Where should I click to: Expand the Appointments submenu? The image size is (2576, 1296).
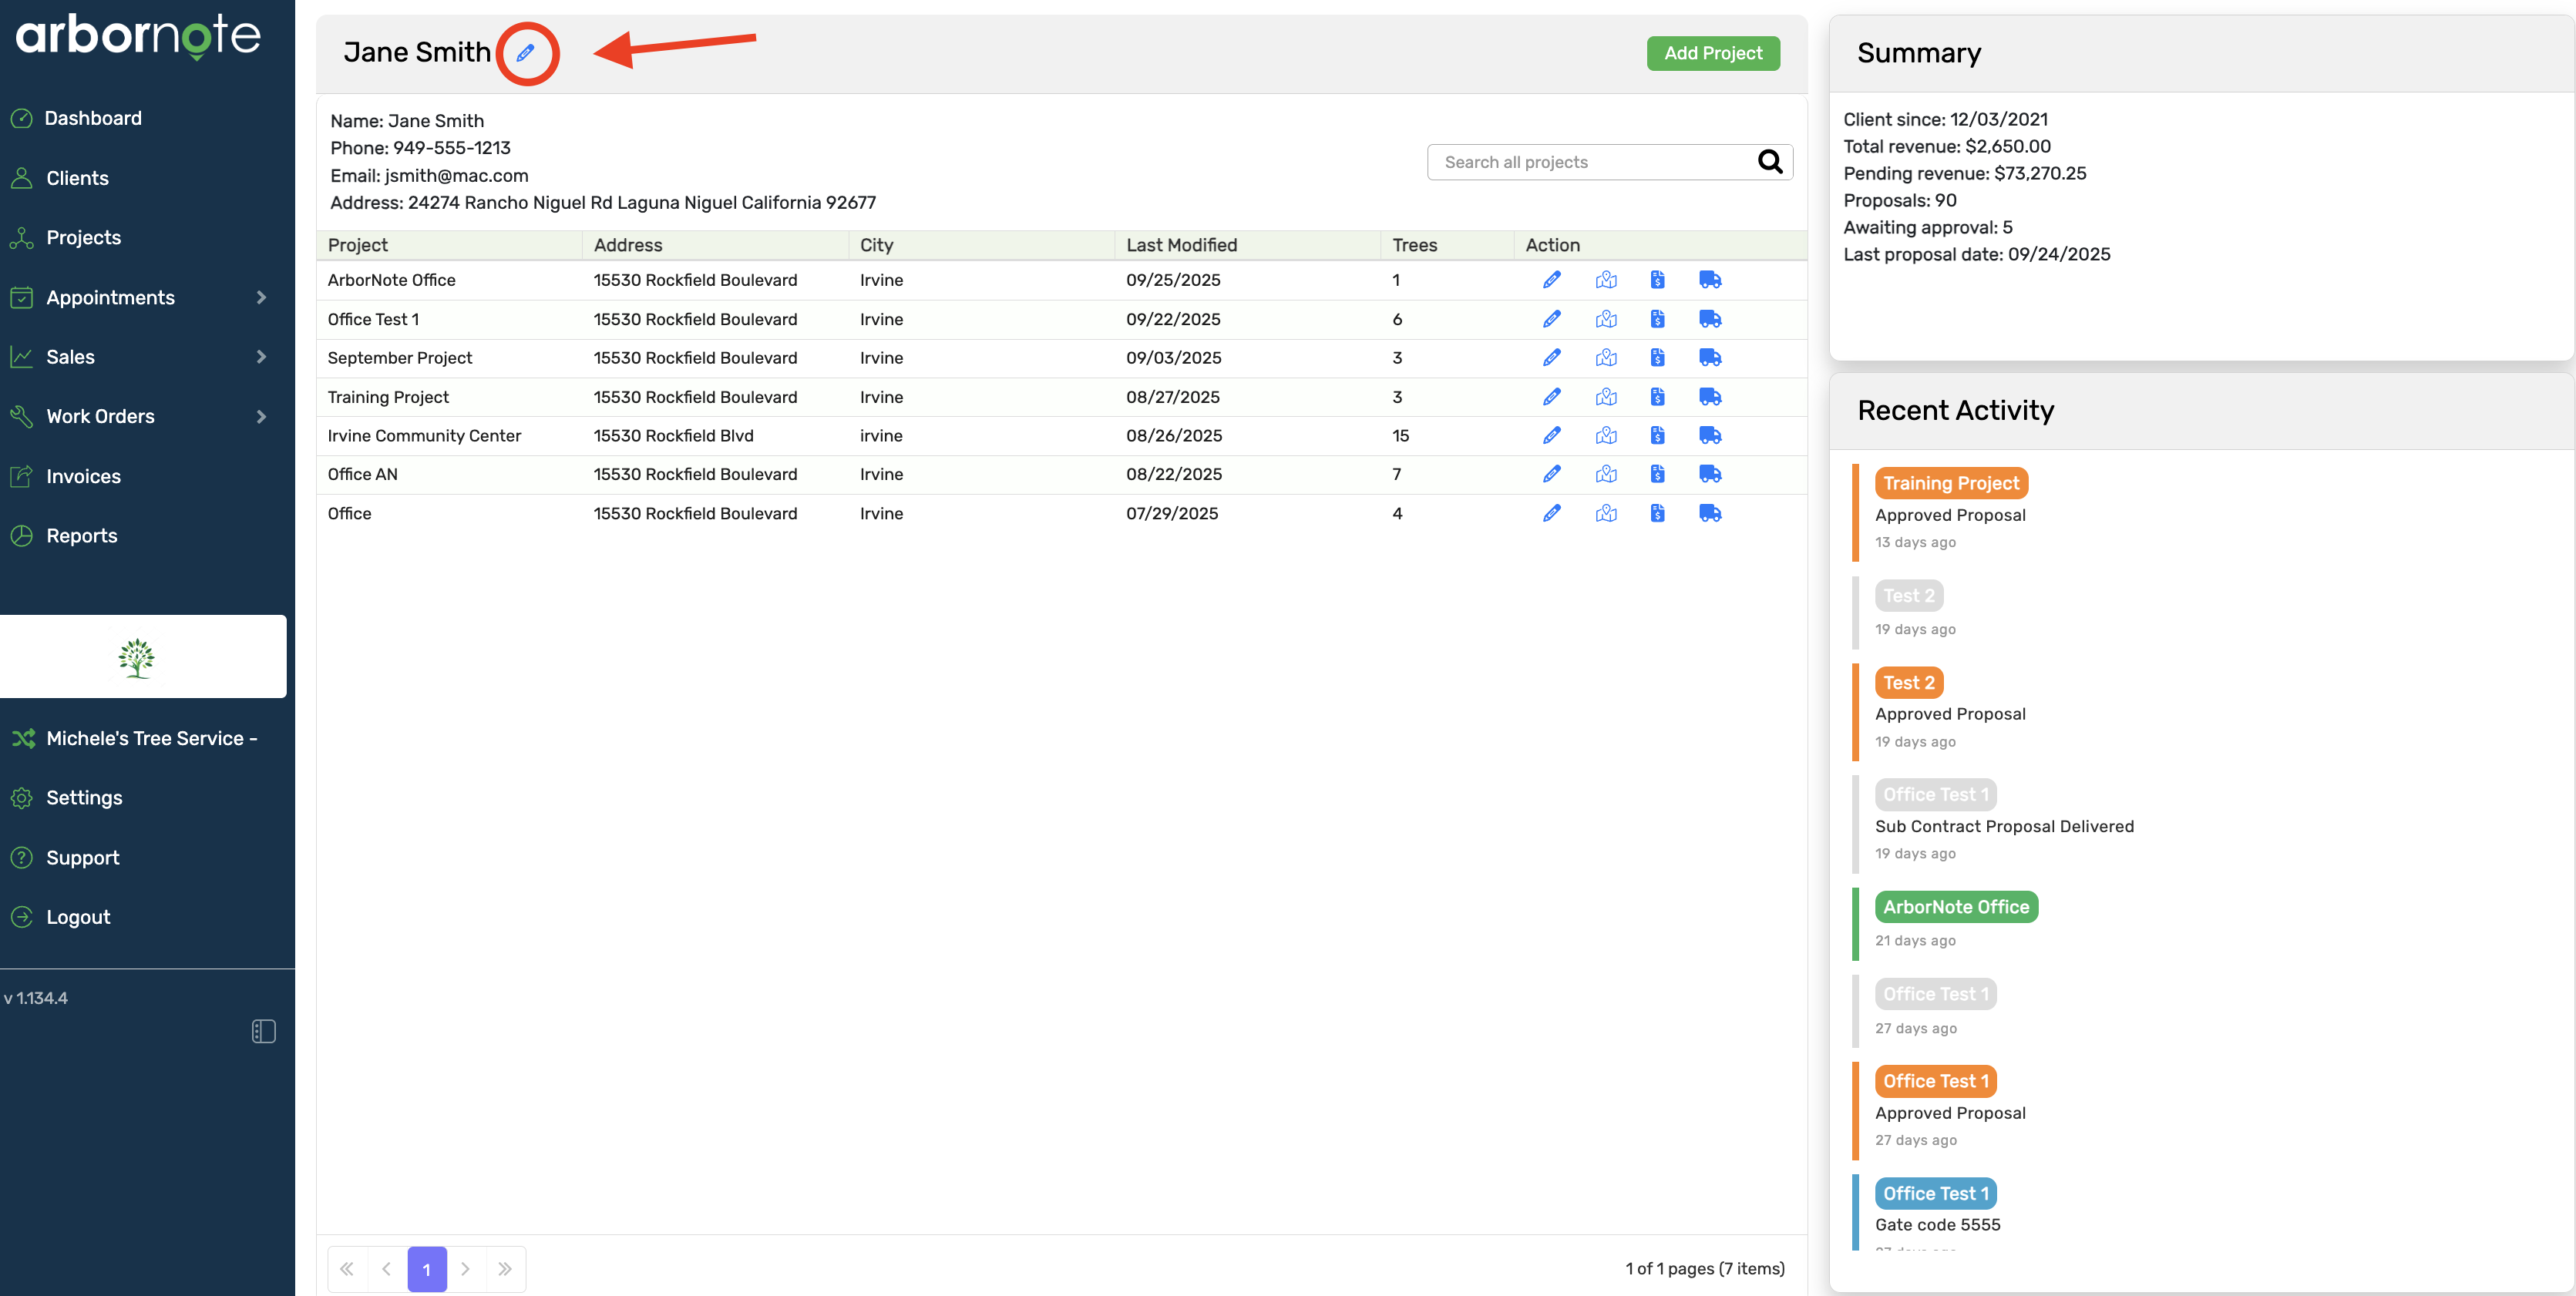[x=261, y=298]
